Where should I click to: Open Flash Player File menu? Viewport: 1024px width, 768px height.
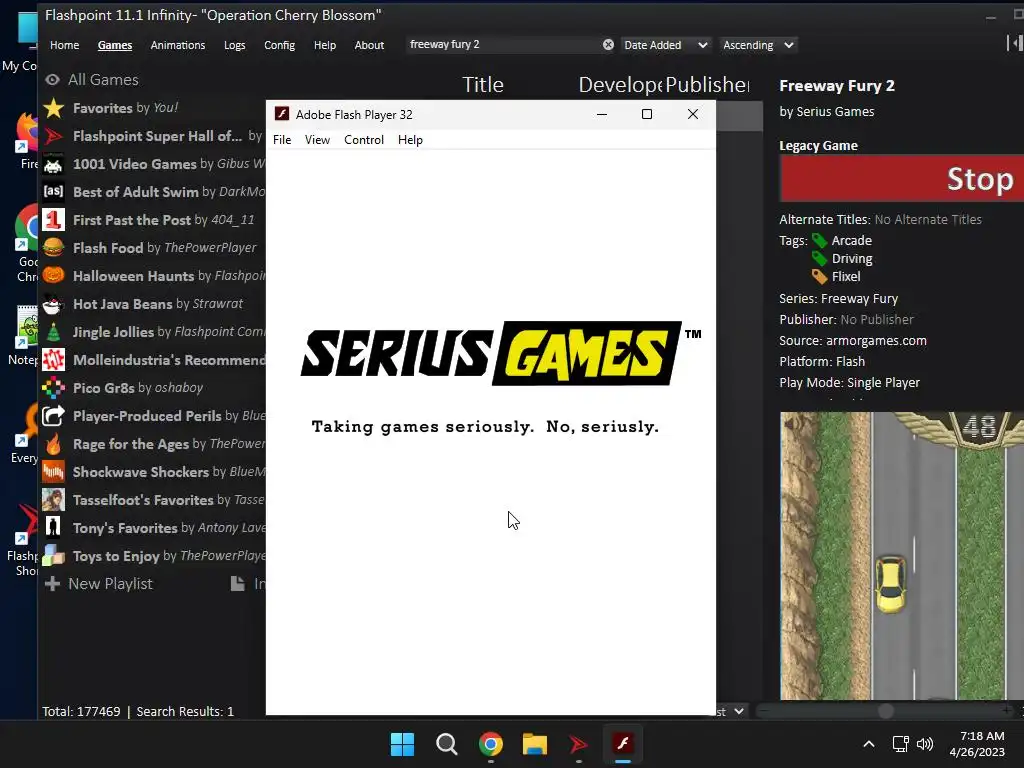click(x=282, y=140)
